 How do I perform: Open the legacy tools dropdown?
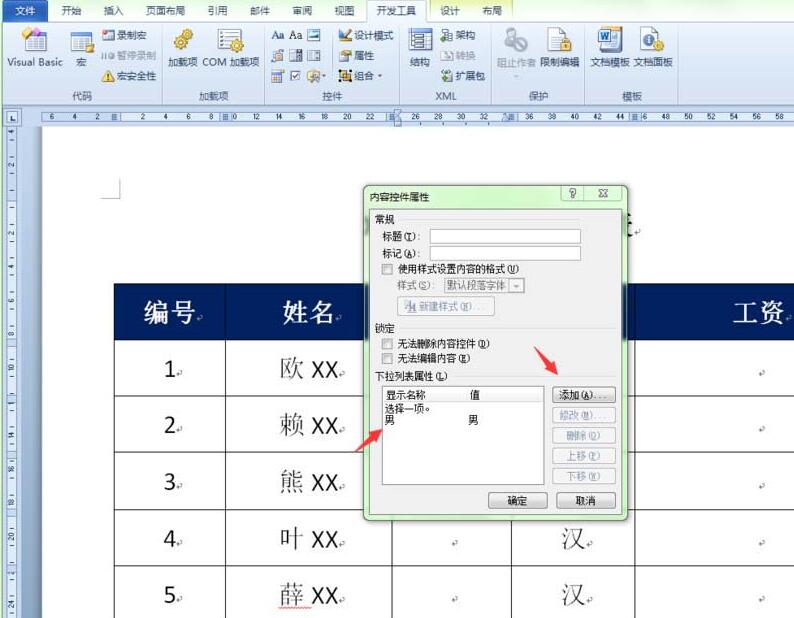316,76
